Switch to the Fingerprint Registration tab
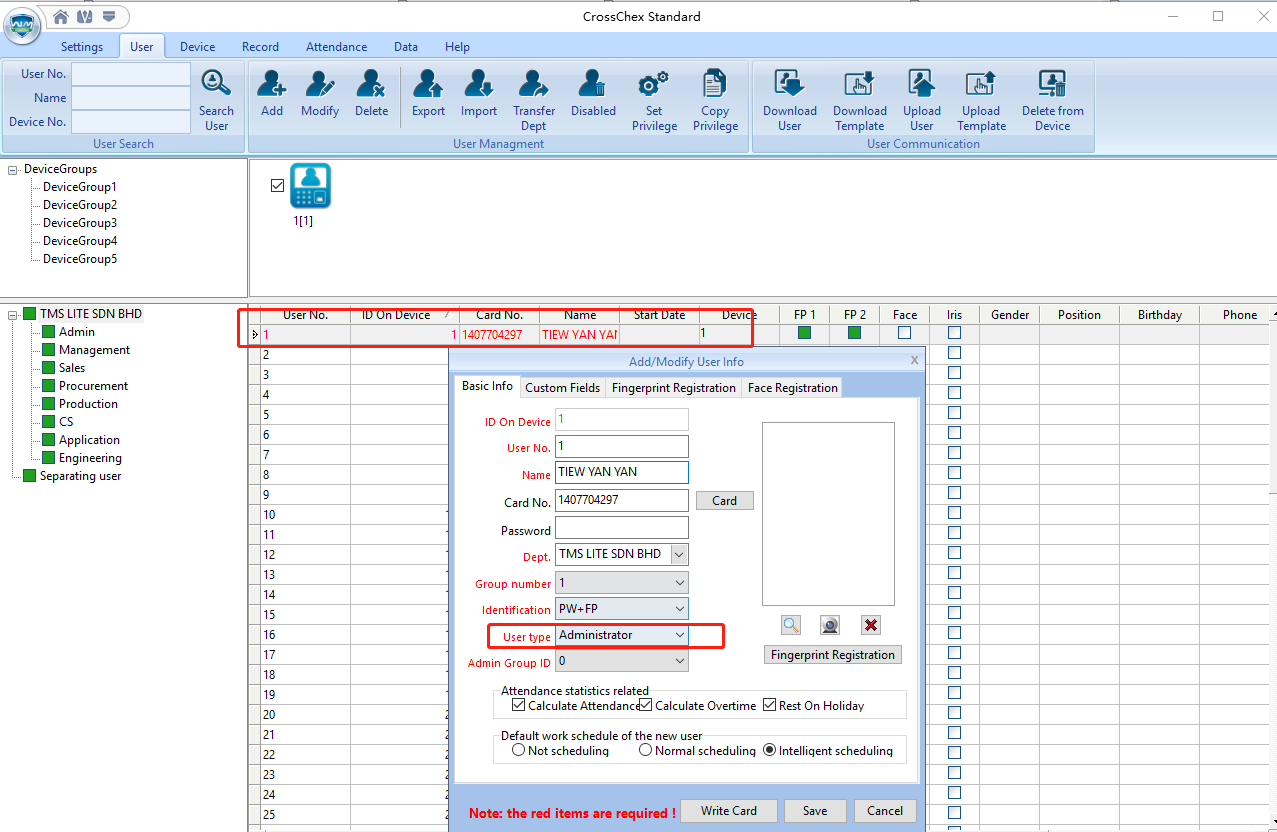 tap(673, 387)
